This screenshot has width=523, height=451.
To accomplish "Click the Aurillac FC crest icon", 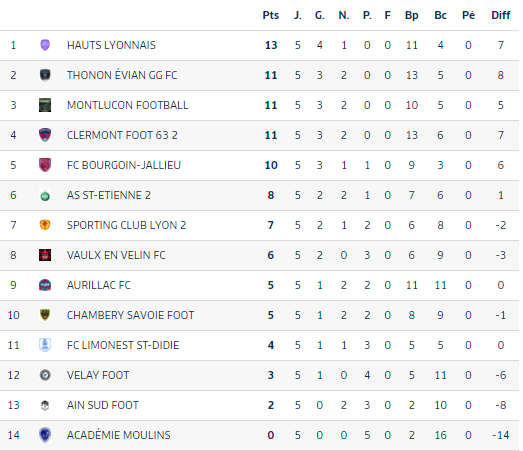I will pyautogui.click(x=45, y=285).
